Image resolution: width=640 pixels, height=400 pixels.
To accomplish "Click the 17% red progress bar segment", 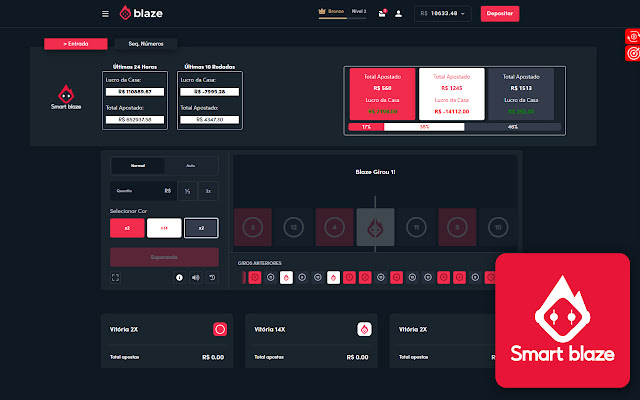I will tap(366, 127).
